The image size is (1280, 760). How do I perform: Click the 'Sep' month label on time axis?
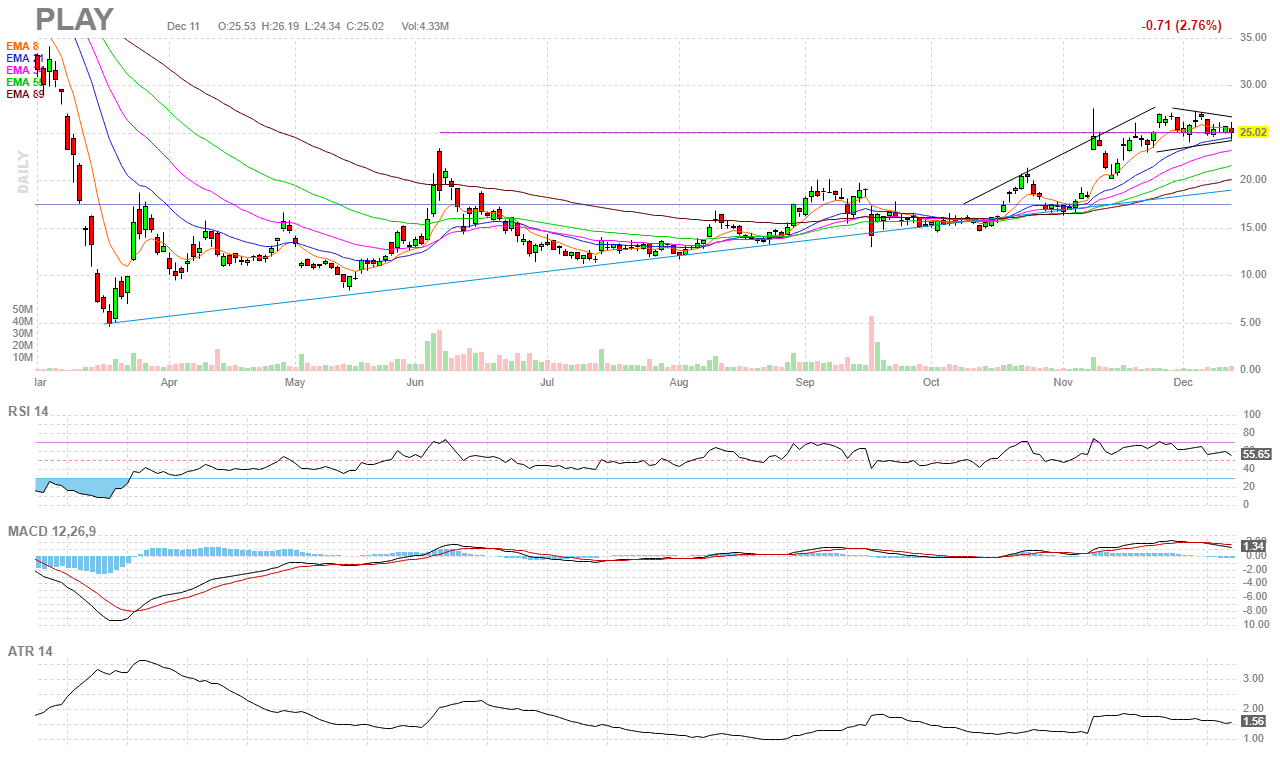coord(805,383)
